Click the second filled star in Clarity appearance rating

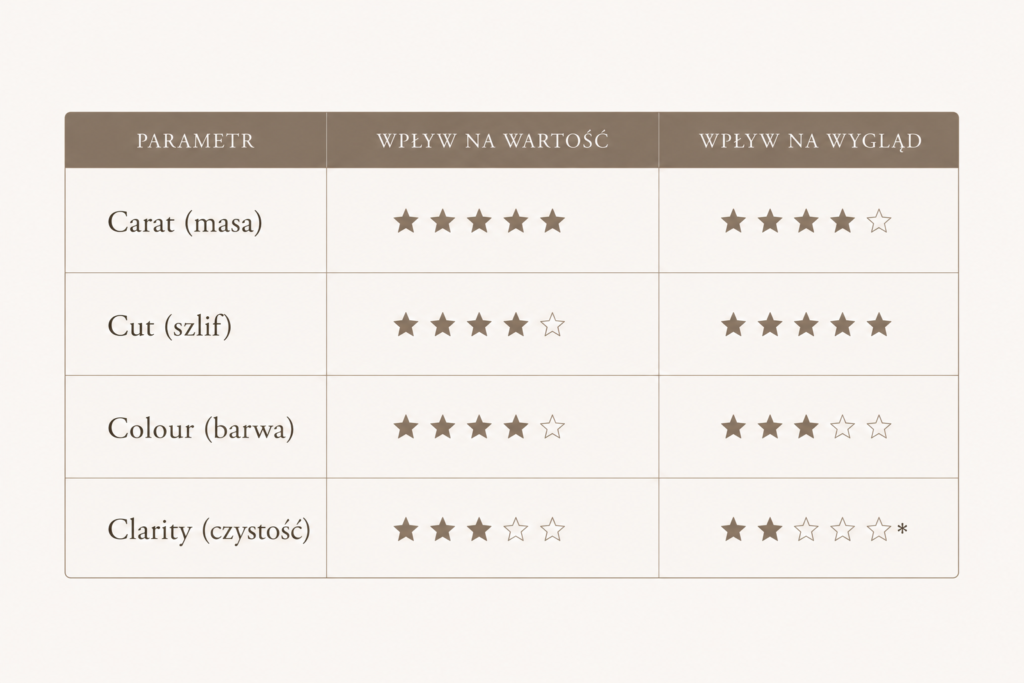[769, 530]
